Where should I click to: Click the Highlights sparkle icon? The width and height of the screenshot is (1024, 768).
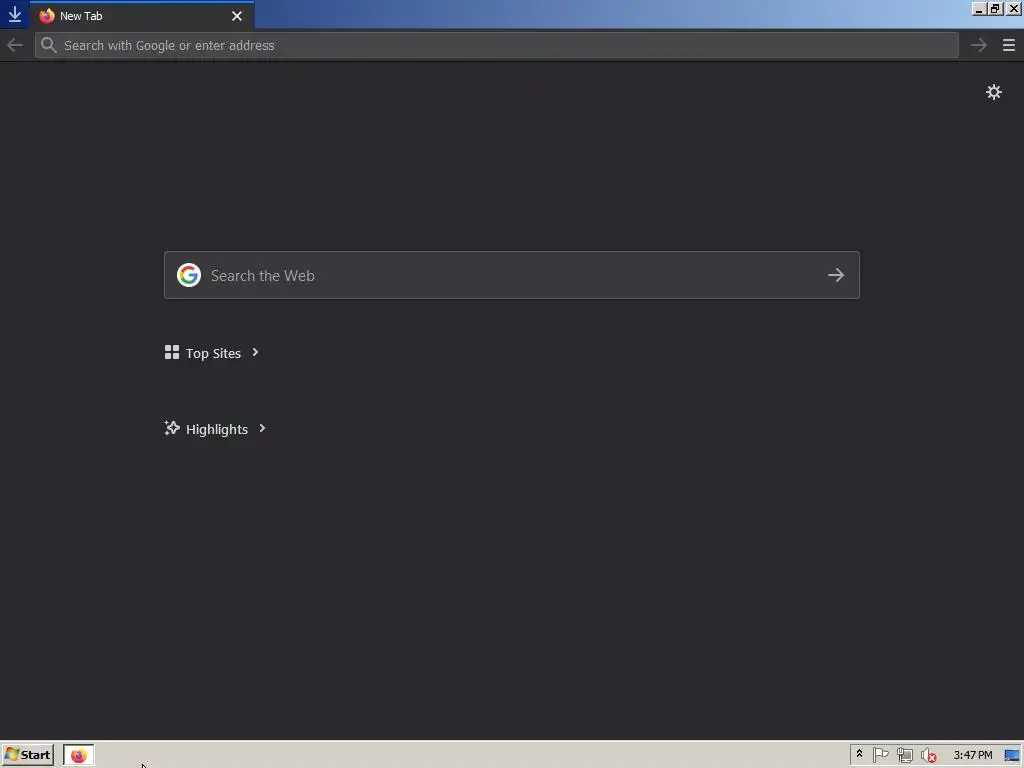point(172,428)
